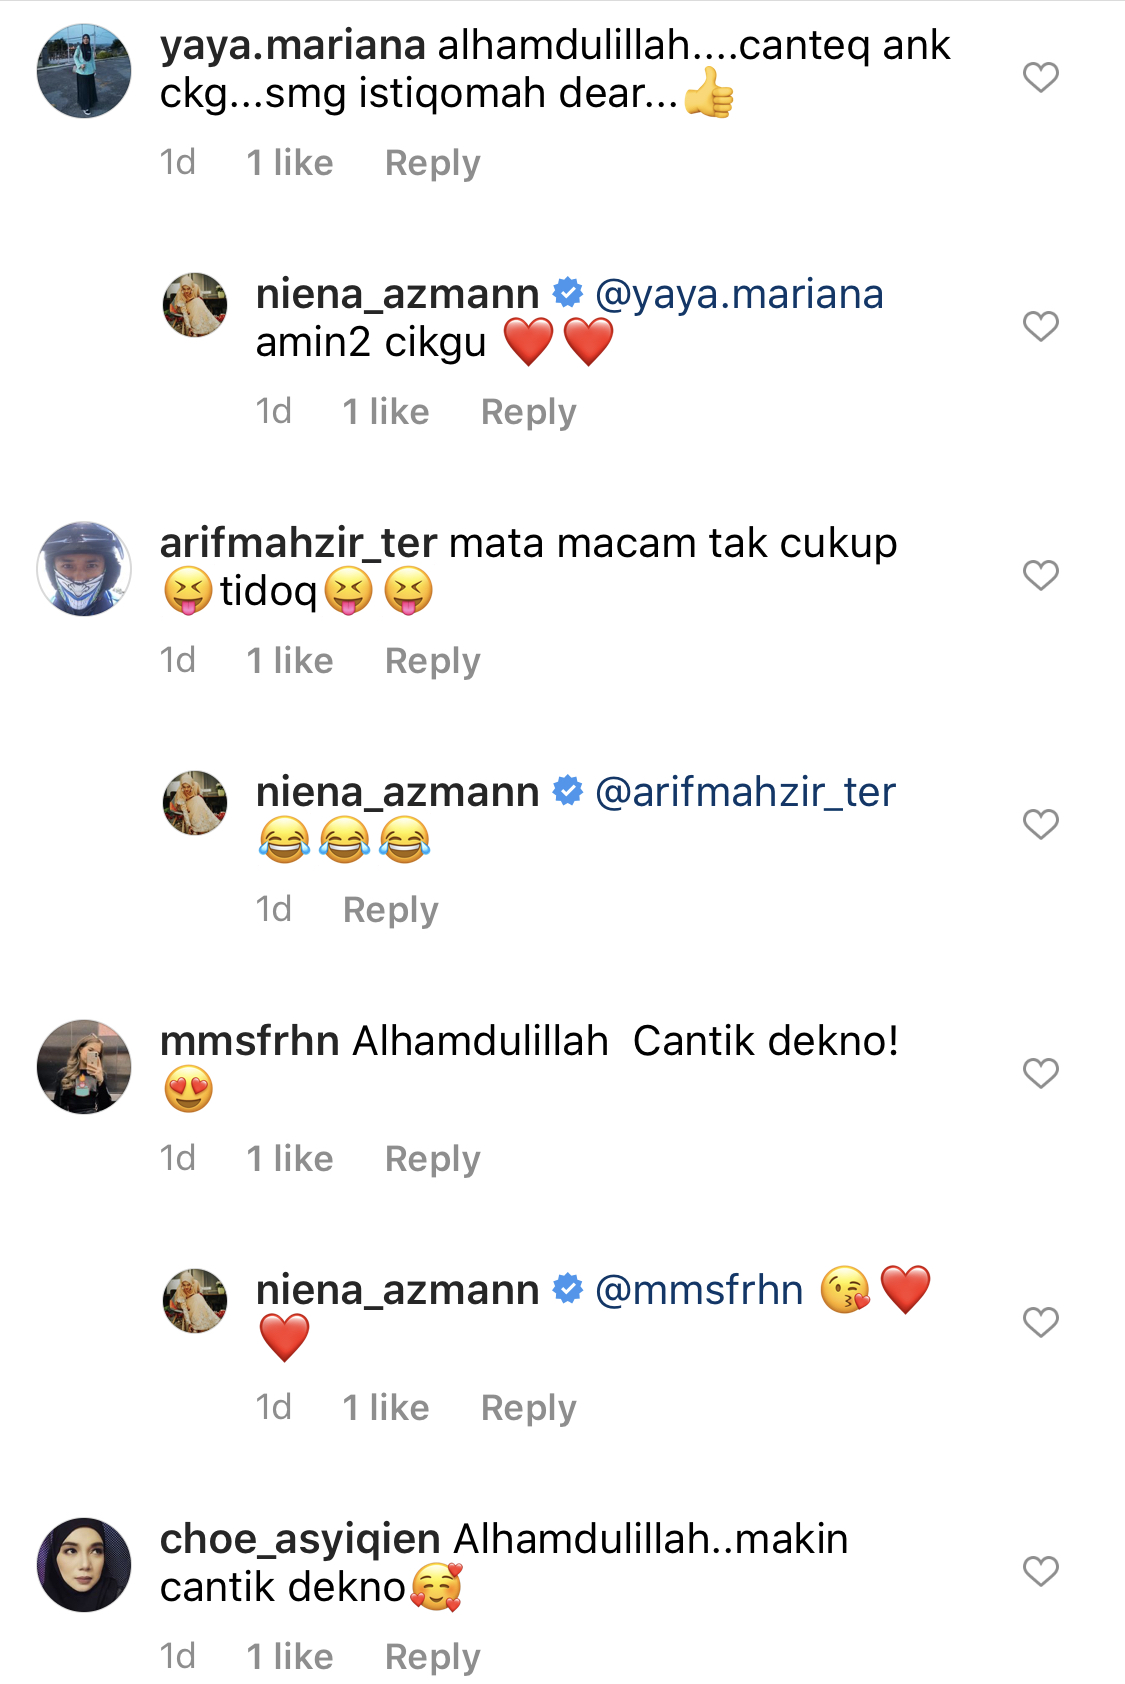This screenshot has height=1684, width=1125.
Task: Open the @arifmahzir_ter mention link
Action: 745,792
